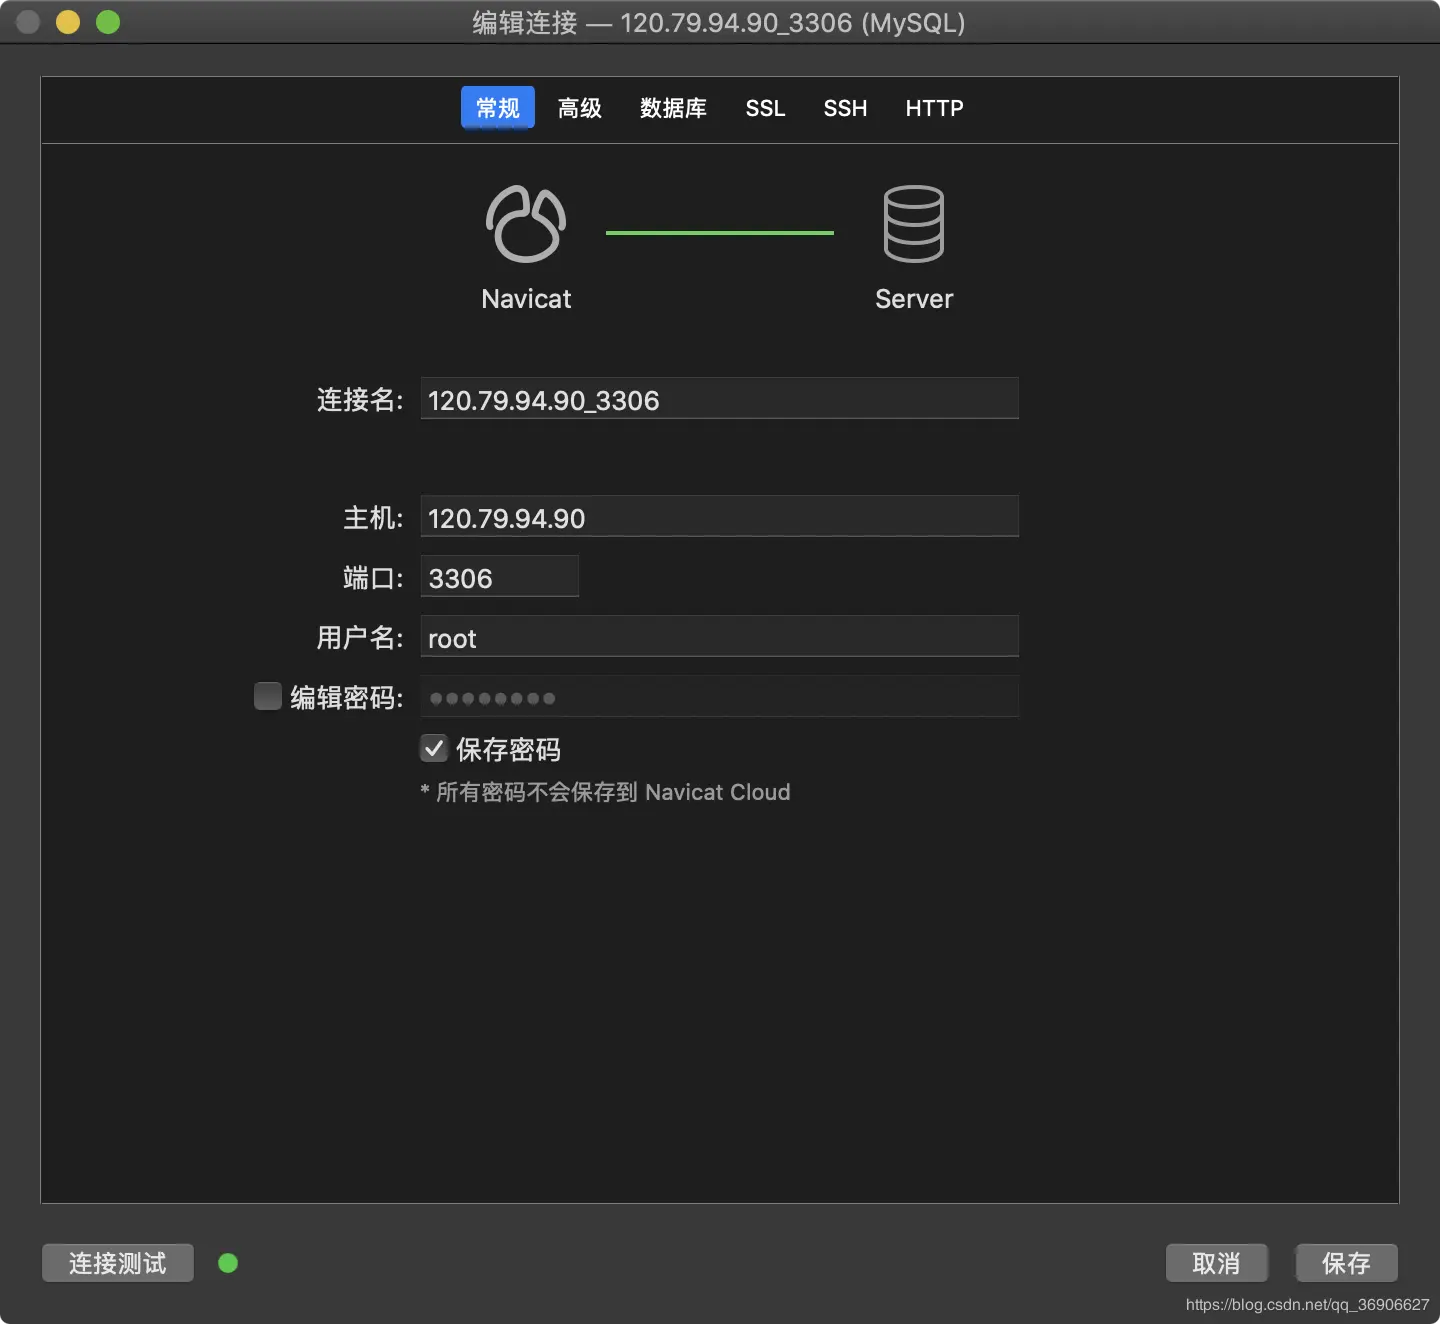The width and height of the screenshot is (1440, 1324).
Task: Click the 用户名: label
Action: click(360, 638)
